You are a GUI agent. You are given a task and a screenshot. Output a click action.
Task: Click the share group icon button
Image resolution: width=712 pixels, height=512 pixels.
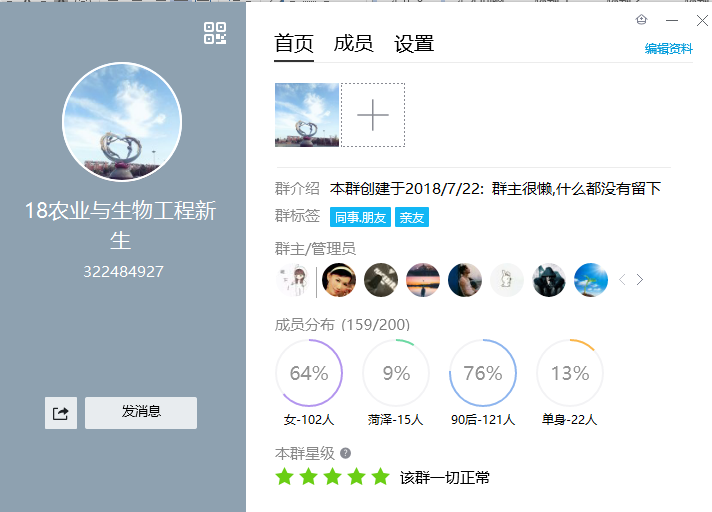(60, 413)
